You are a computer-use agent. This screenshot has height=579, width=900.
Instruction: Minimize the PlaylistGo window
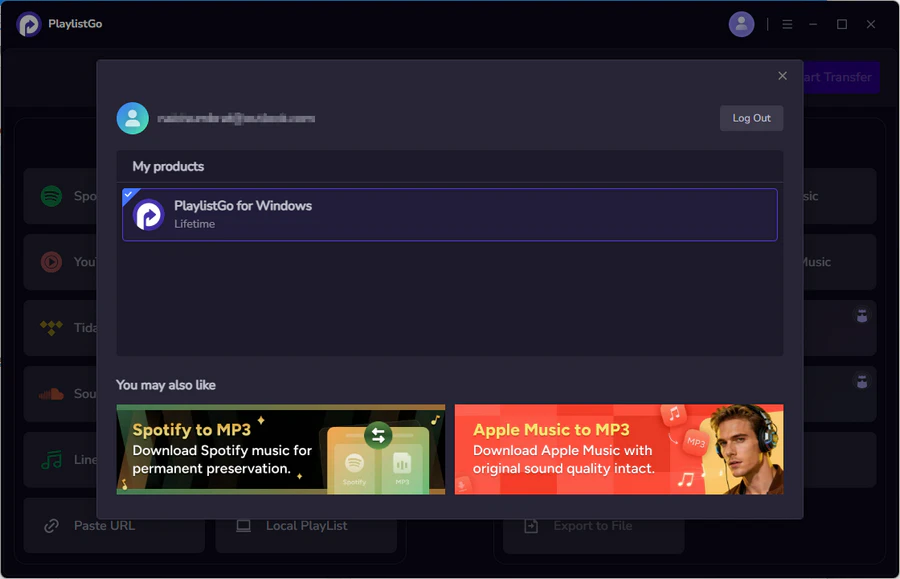tap(813, 24)
